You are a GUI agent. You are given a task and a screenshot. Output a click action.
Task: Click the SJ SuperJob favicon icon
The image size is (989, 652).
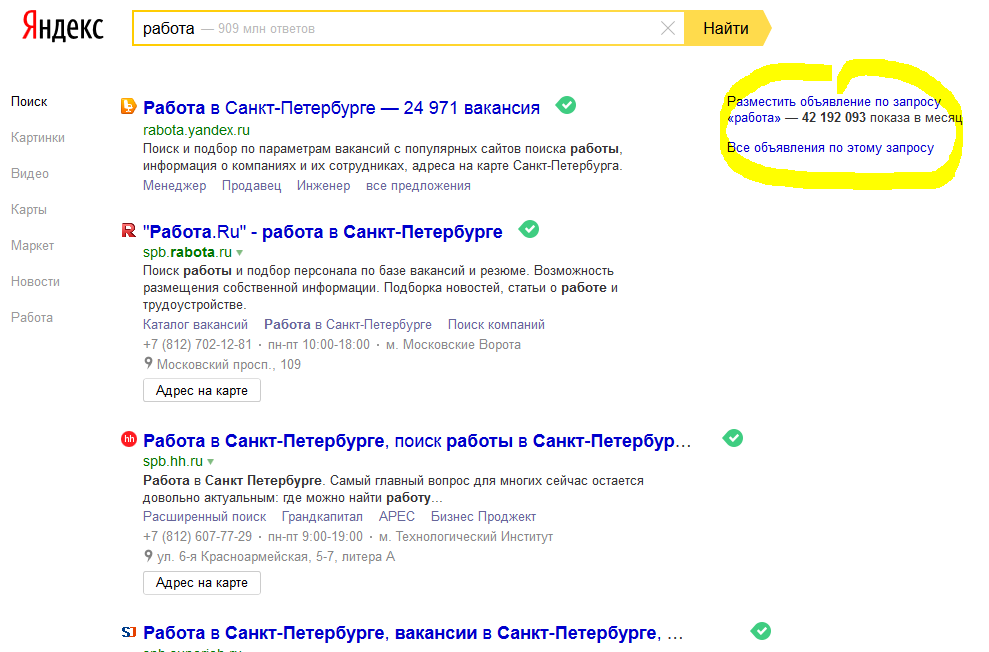pyautogui.click(x=129, y=631)
